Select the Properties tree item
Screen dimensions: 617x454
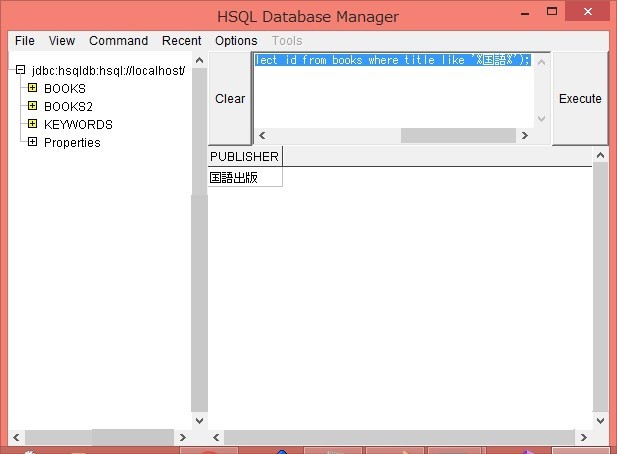(x=72, y=142)
